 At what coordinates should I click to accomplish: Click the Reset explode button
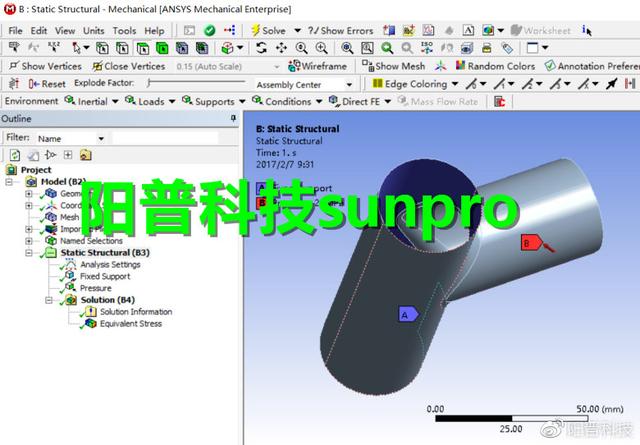tap(47, 84)
